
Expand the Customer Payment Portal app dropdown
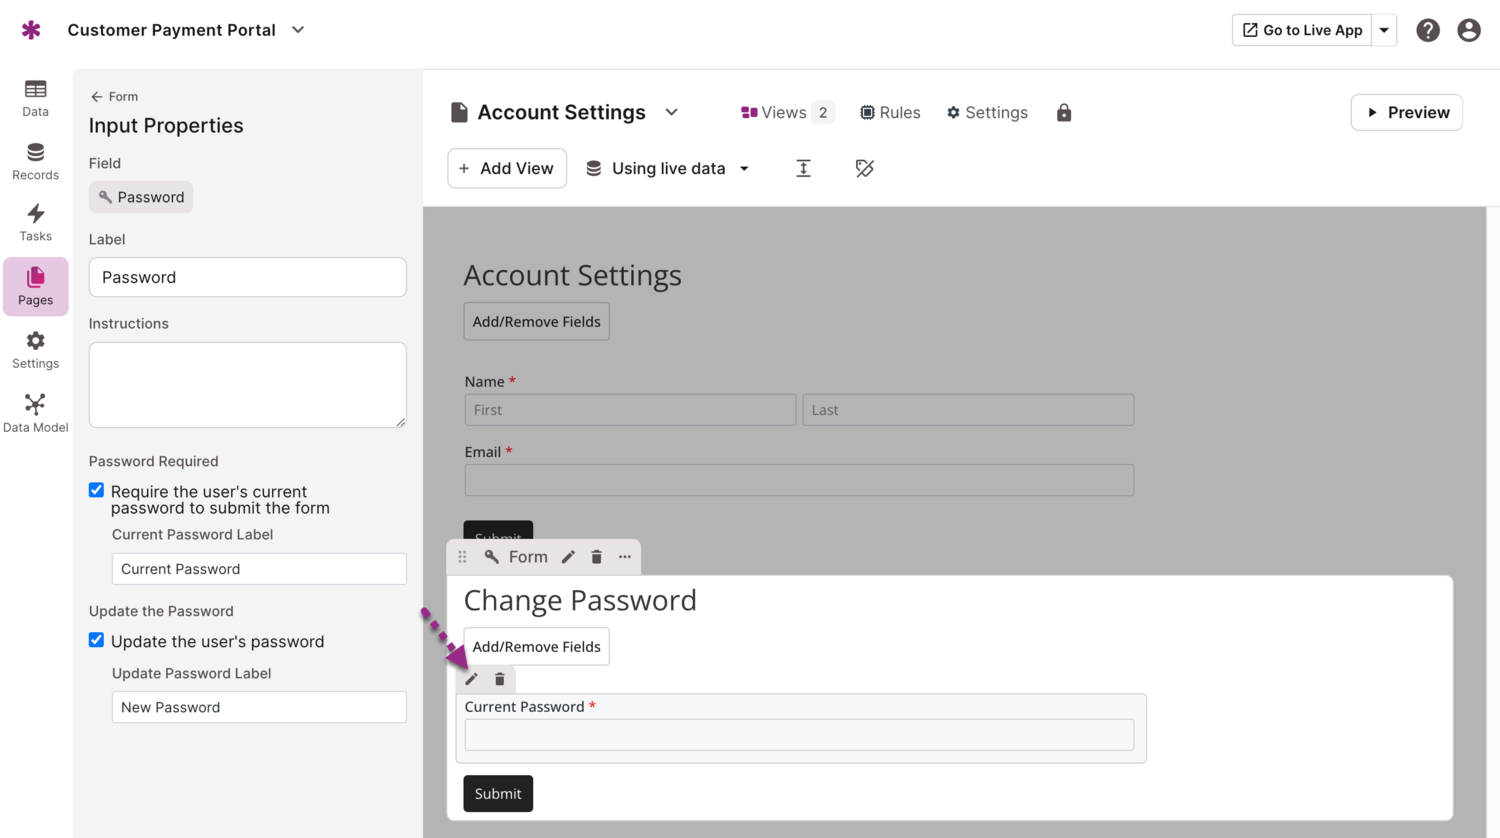[298, 30]
